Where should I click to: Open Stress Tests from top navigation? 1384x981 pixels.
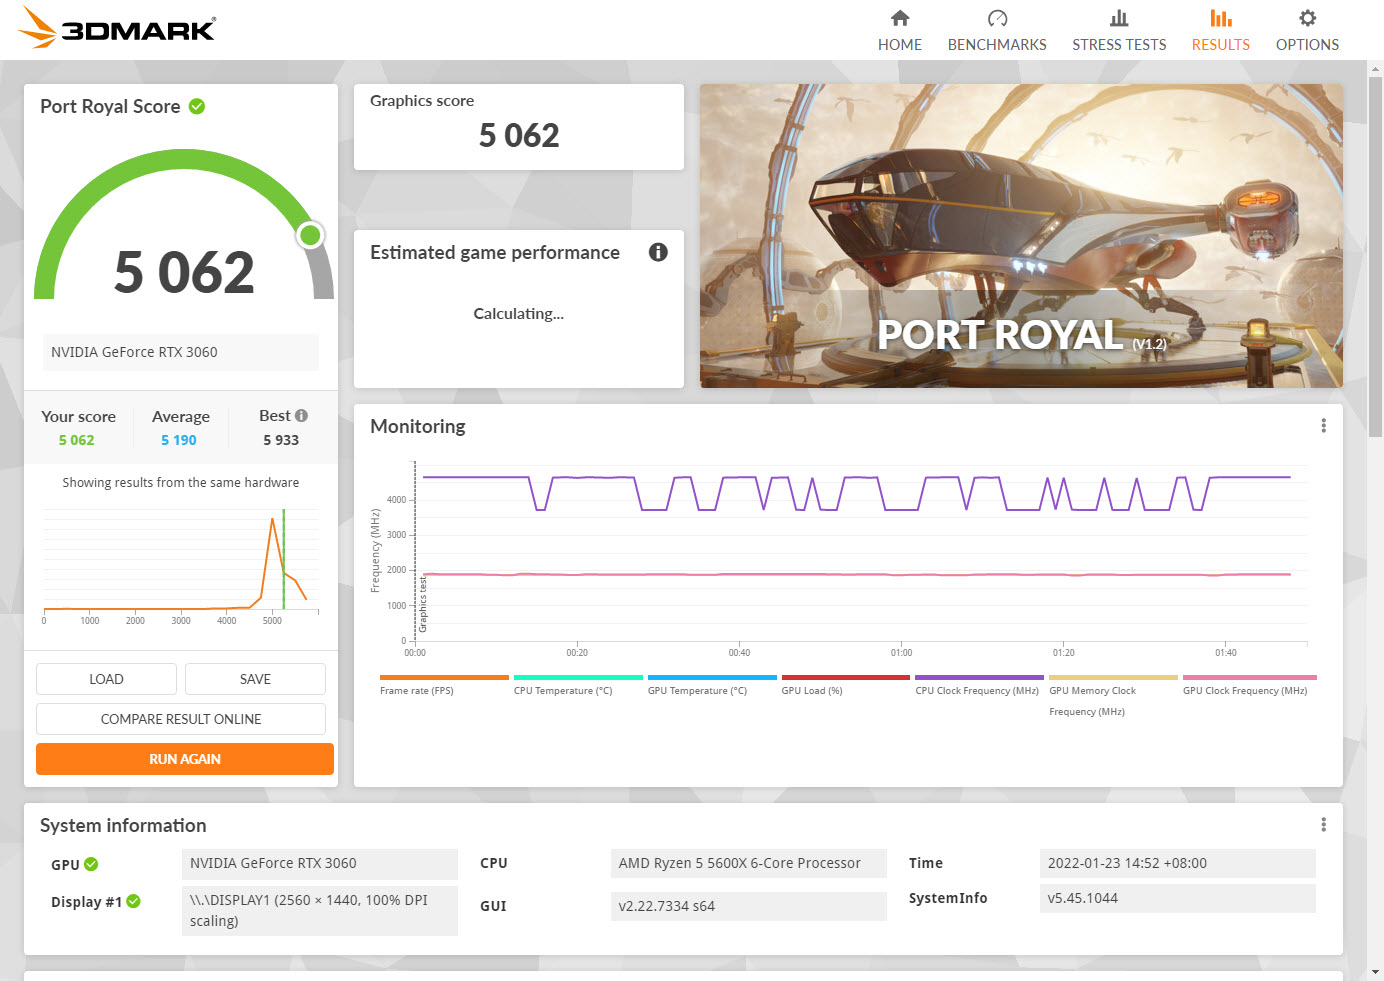(x=1118, y=30)
